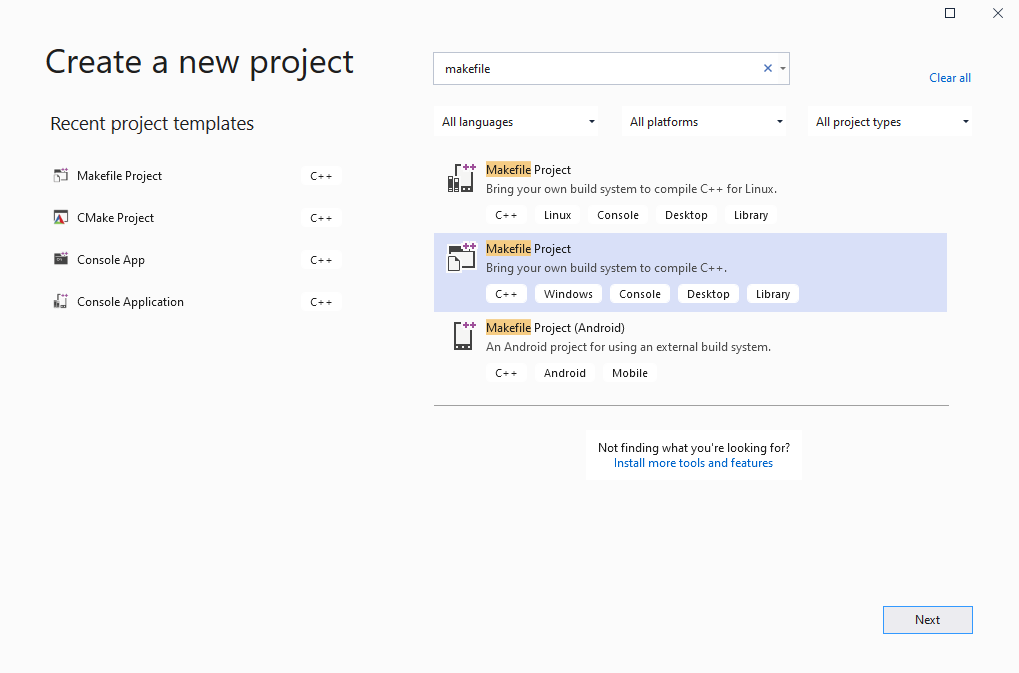Open the All project types filter dropdown
Screen dimensions: 1019x673
890,121
